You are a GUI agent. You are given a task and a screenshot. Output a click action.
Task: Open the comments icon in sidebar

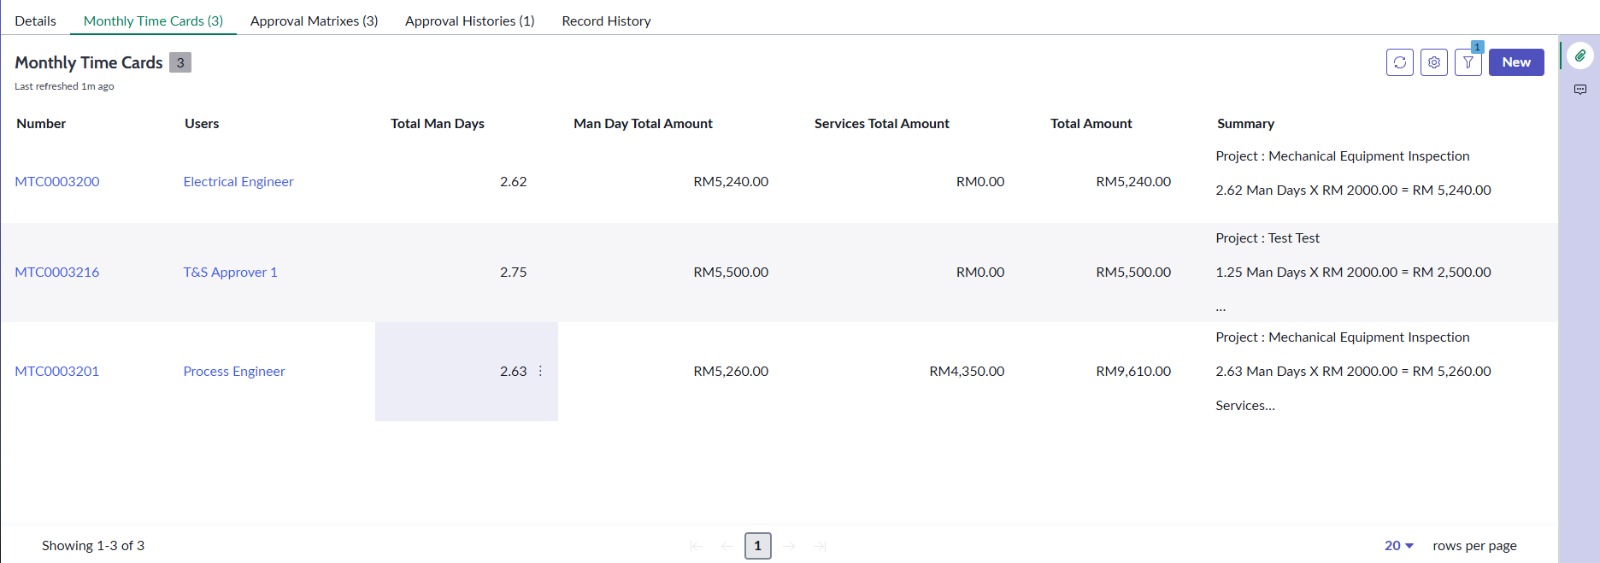coord(1580,90)
